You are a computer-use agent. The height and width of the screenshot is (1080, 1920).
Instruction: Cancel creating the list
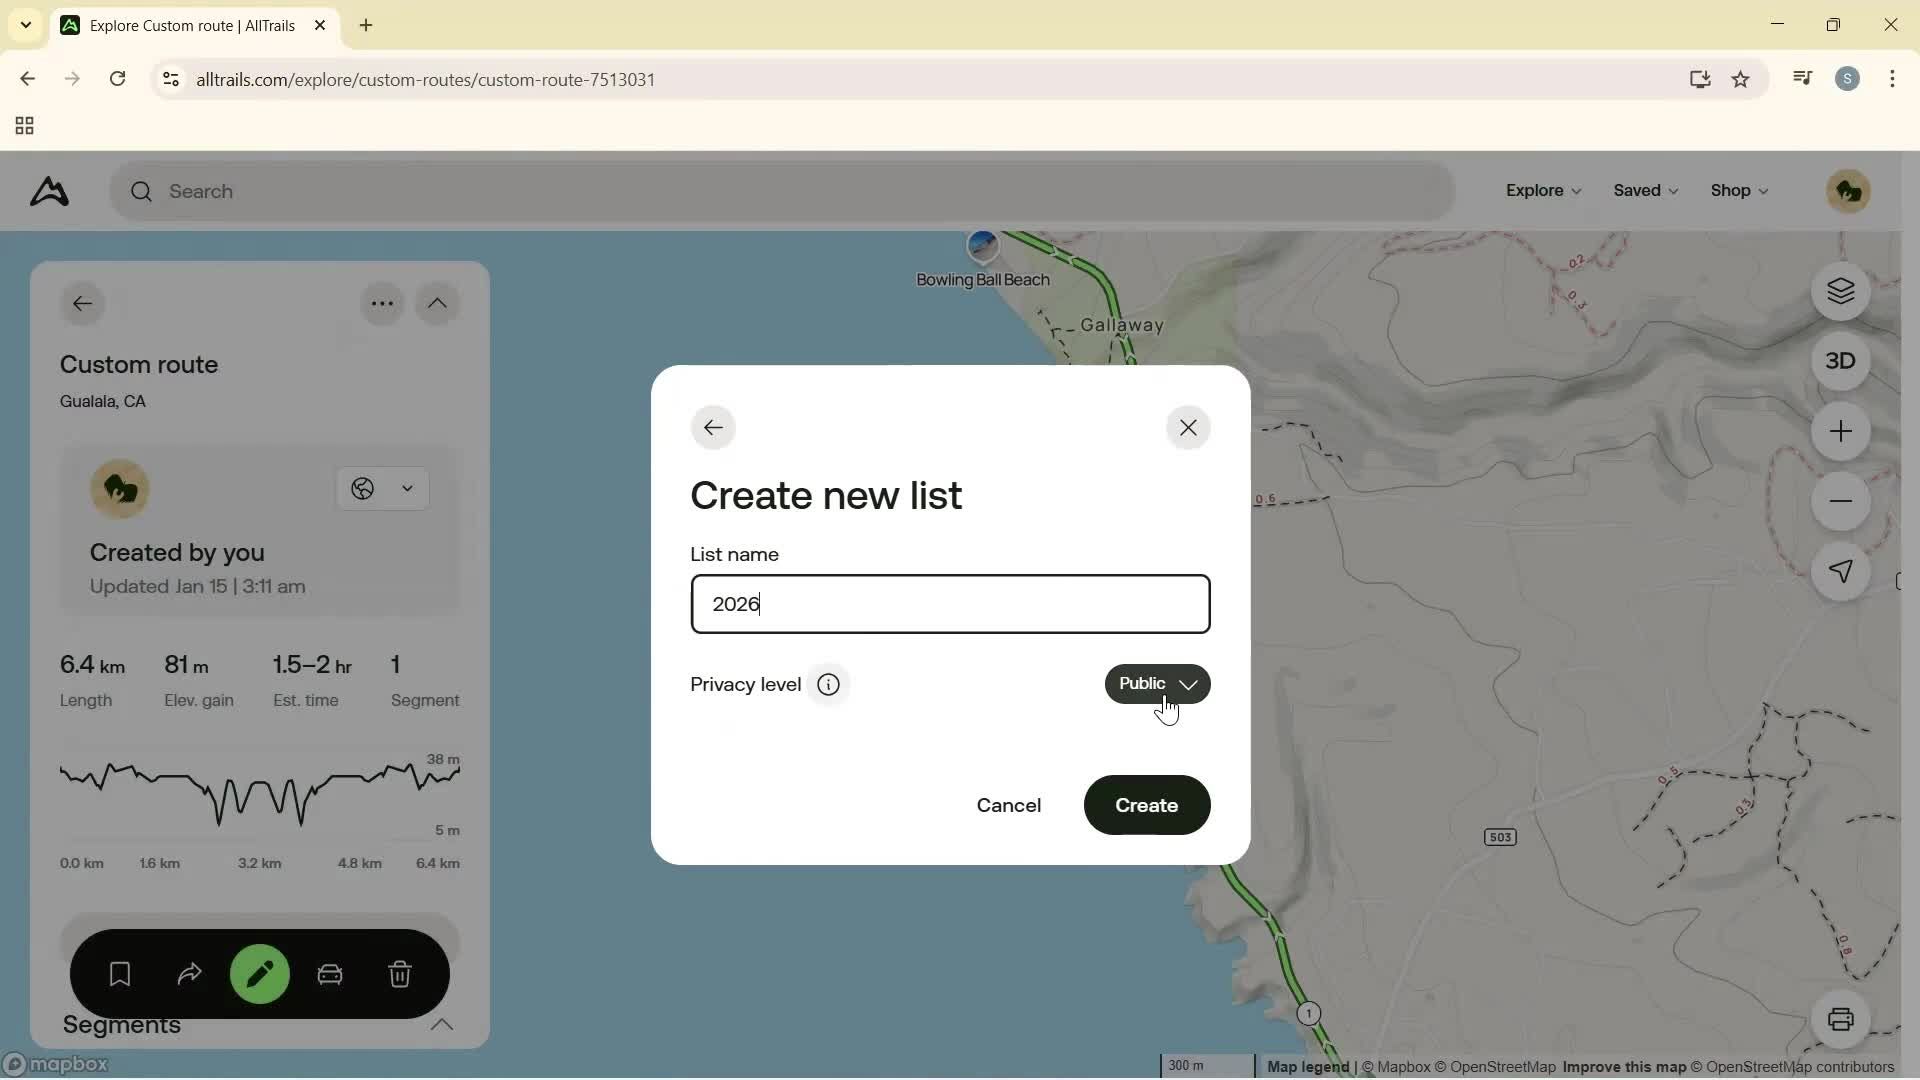click(x=1008, y=805)
